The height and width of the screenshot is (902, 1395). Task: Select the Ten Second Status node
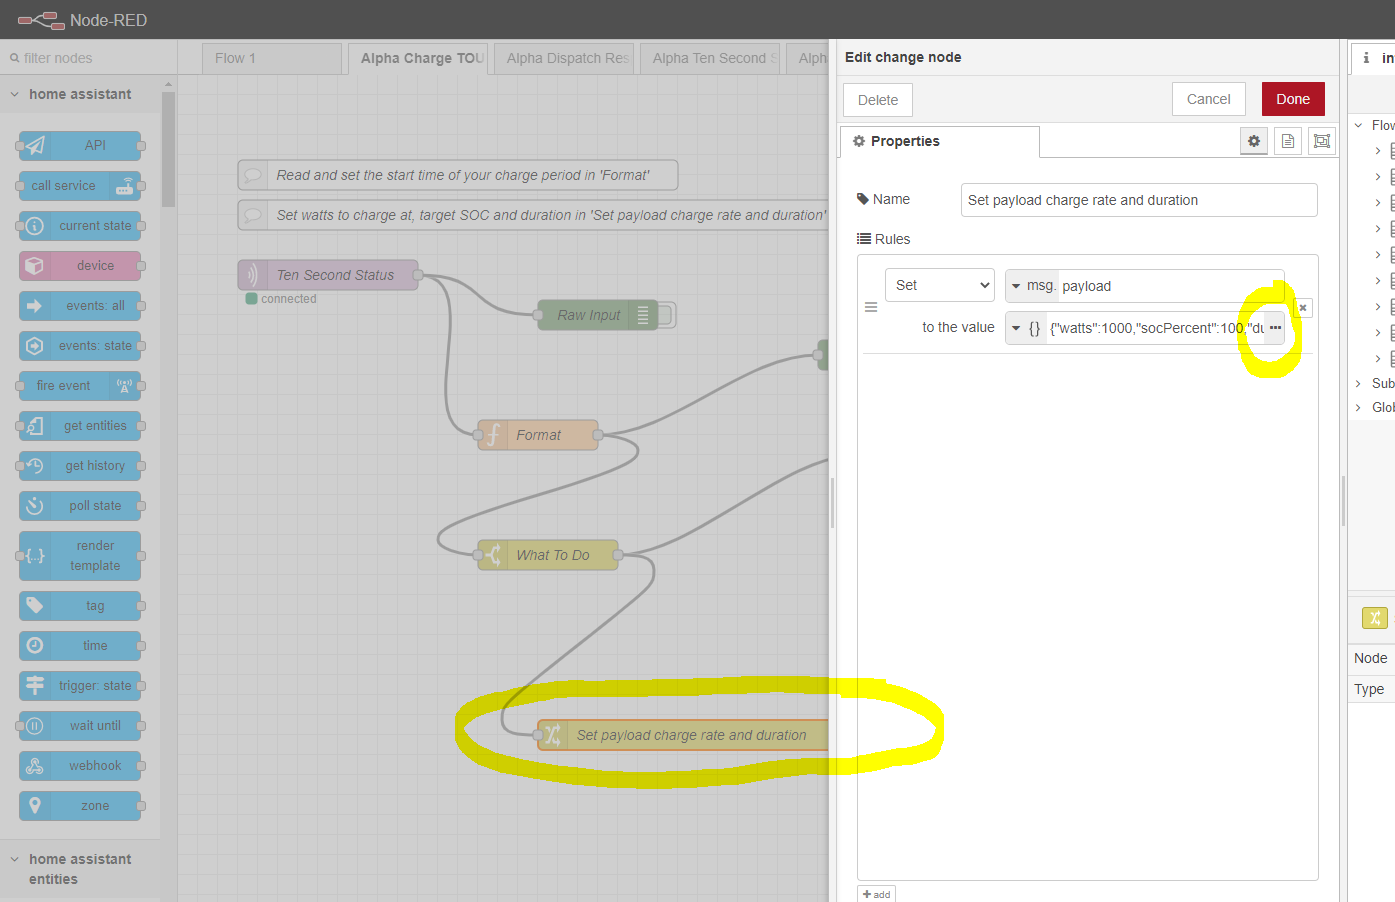328,275
